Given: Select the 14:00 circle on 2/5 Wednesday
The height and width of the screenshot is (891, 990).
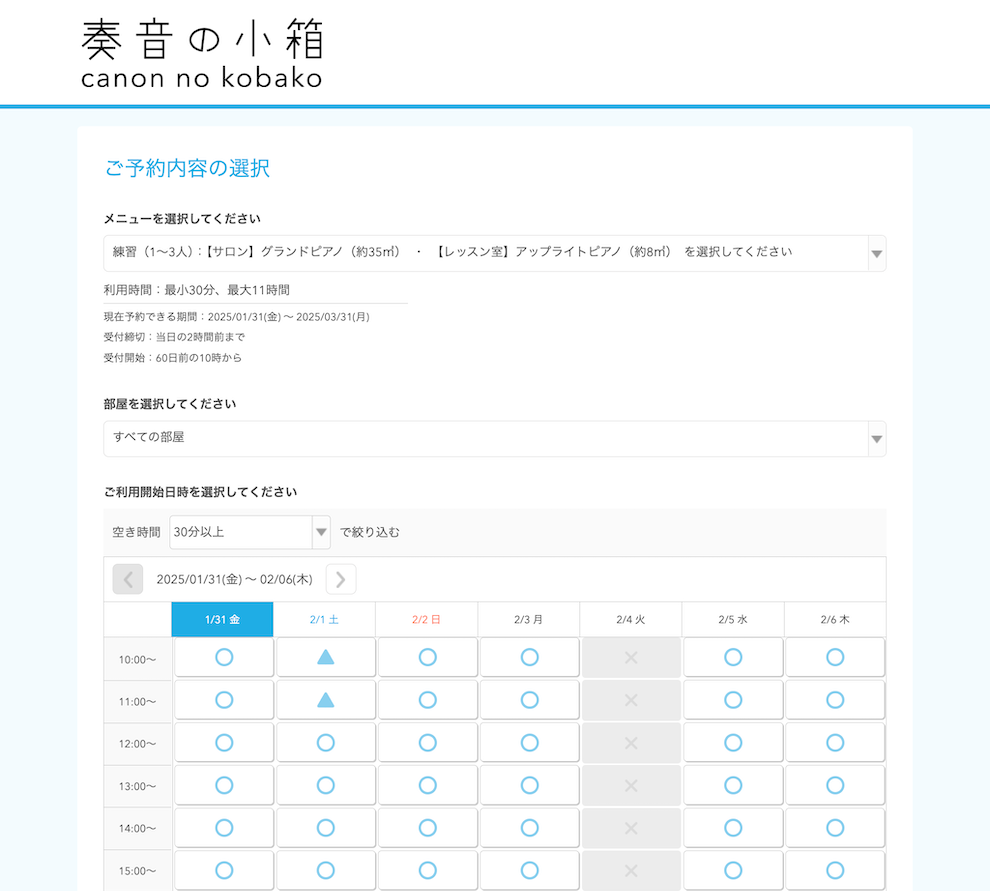Looking at the screenshot, I should (733, 827).
